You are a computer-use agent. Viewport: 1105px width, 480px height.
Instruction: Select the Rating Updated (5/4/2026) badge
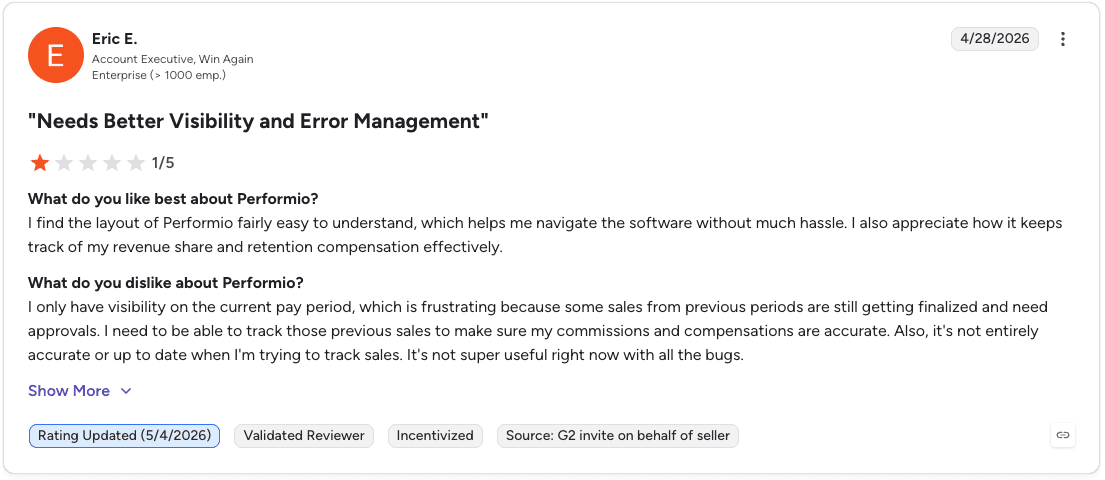coord(125,436)
